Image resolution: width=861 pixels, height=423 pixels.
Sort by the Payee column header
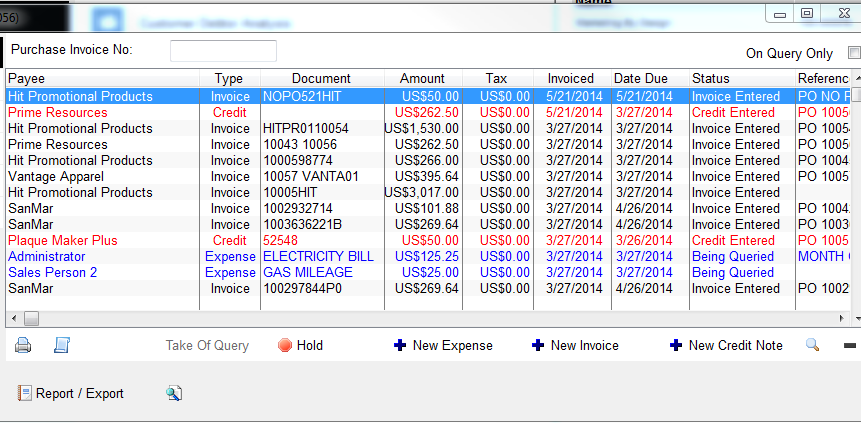tap(103, 79)
